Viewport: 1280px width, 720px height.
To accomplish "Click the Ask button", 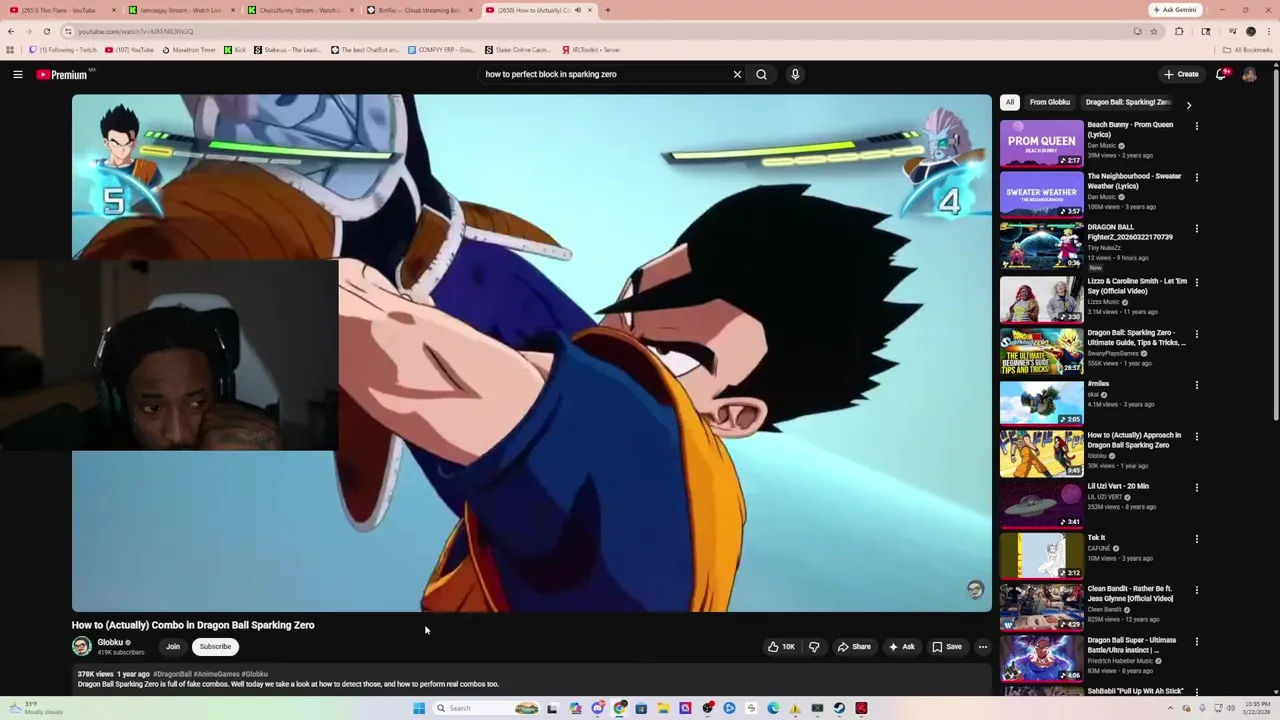I will pyautogui.click(x=901, y=647).
